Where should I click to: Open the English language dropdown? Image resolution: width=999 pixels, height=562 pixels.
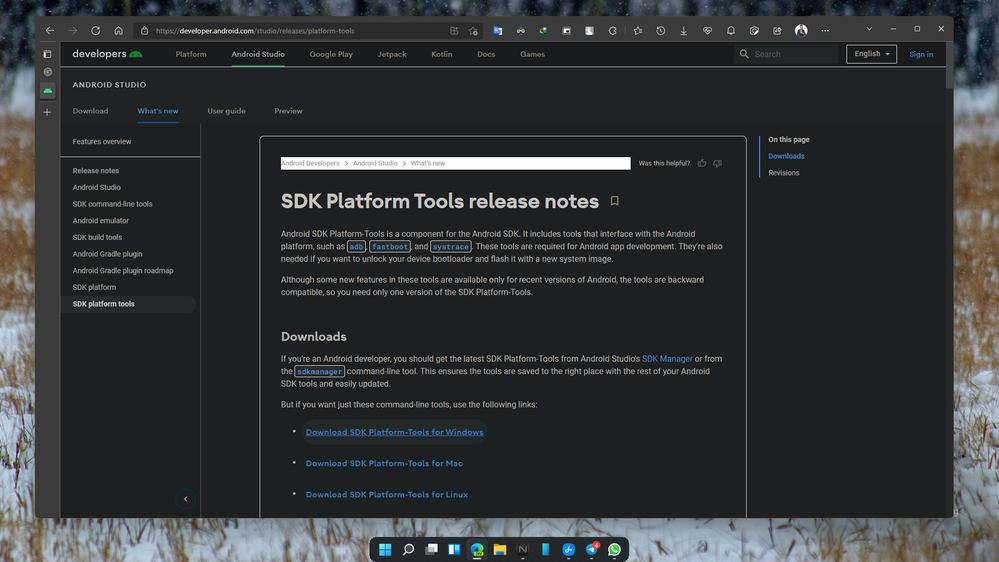pos(871,54)
